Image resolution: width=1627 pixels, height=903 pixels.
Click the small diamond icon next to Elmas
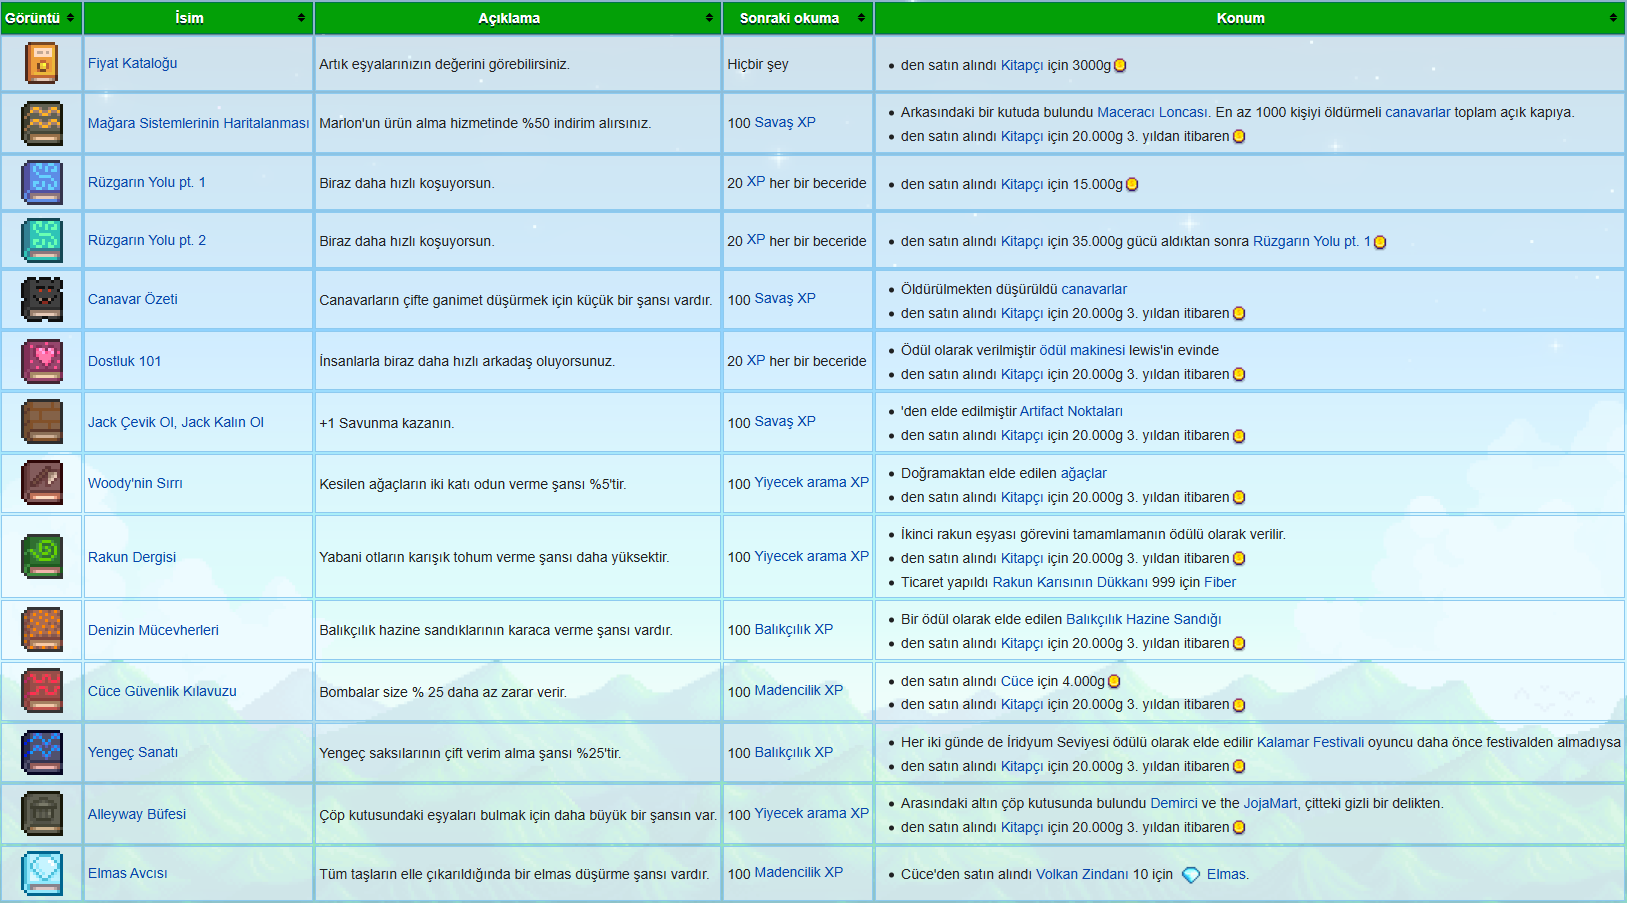(x=1191, y=875)
